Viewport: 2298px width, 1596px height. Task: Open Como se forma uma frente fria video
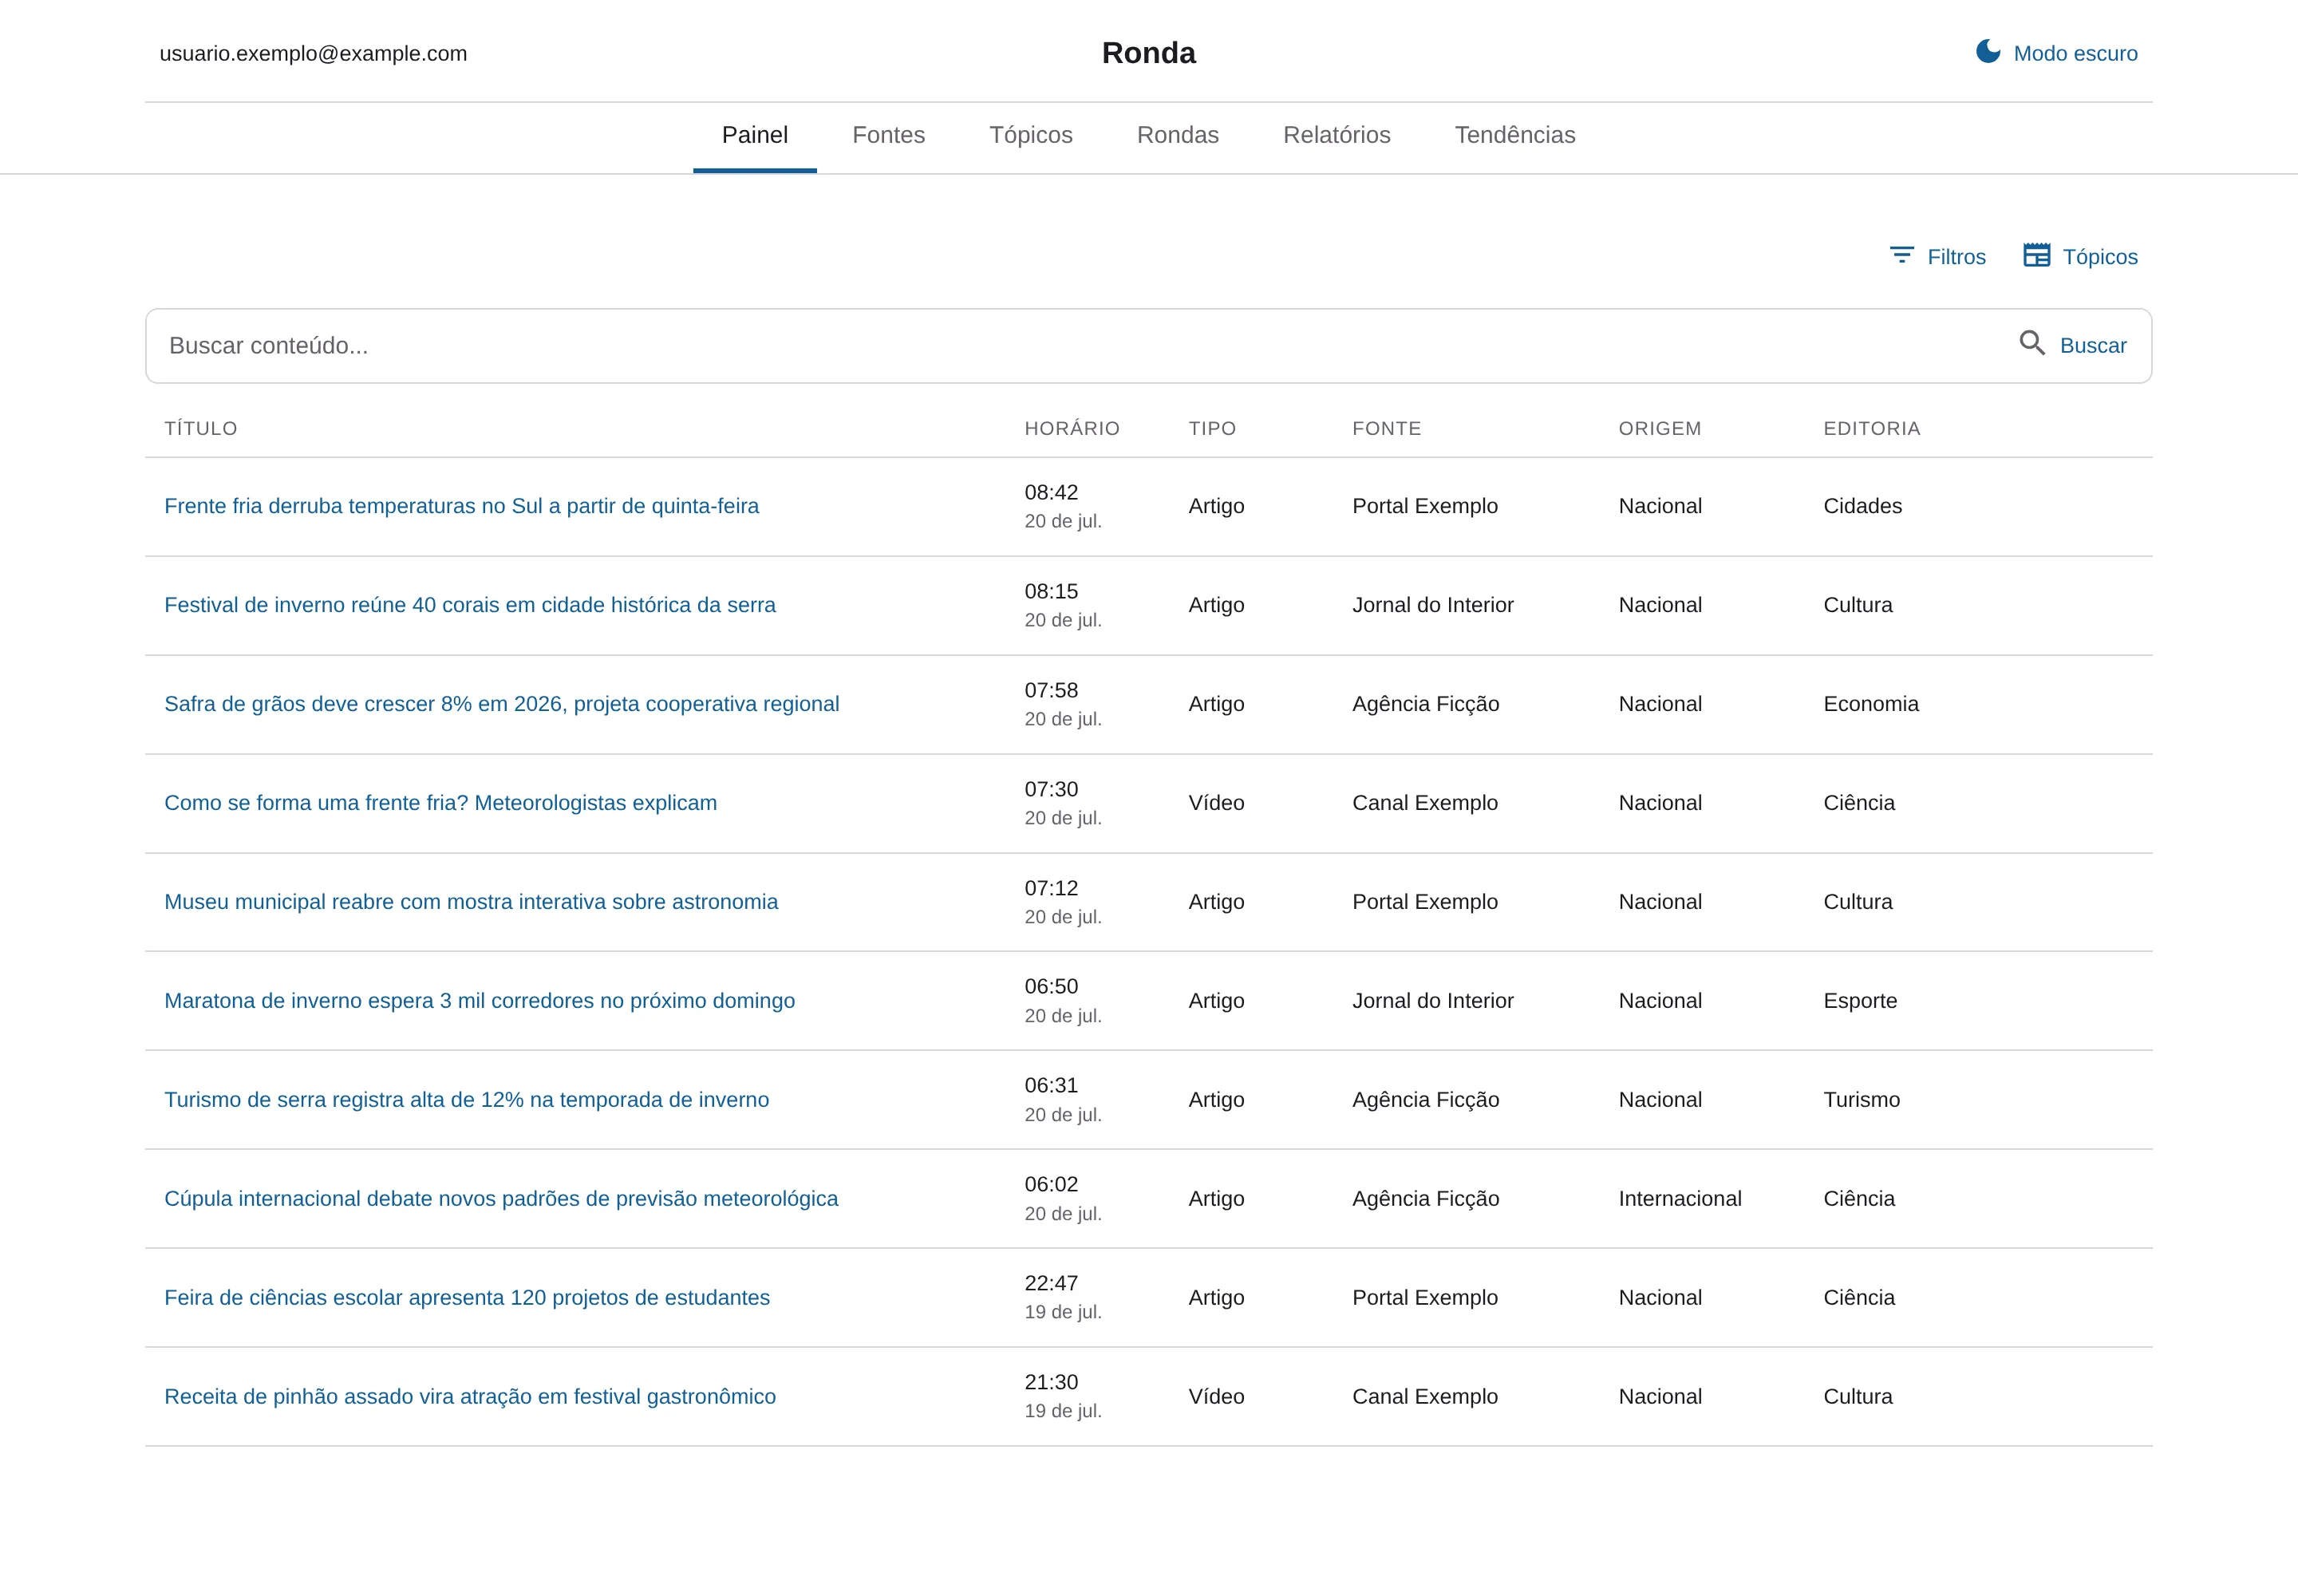click(440, 803)
